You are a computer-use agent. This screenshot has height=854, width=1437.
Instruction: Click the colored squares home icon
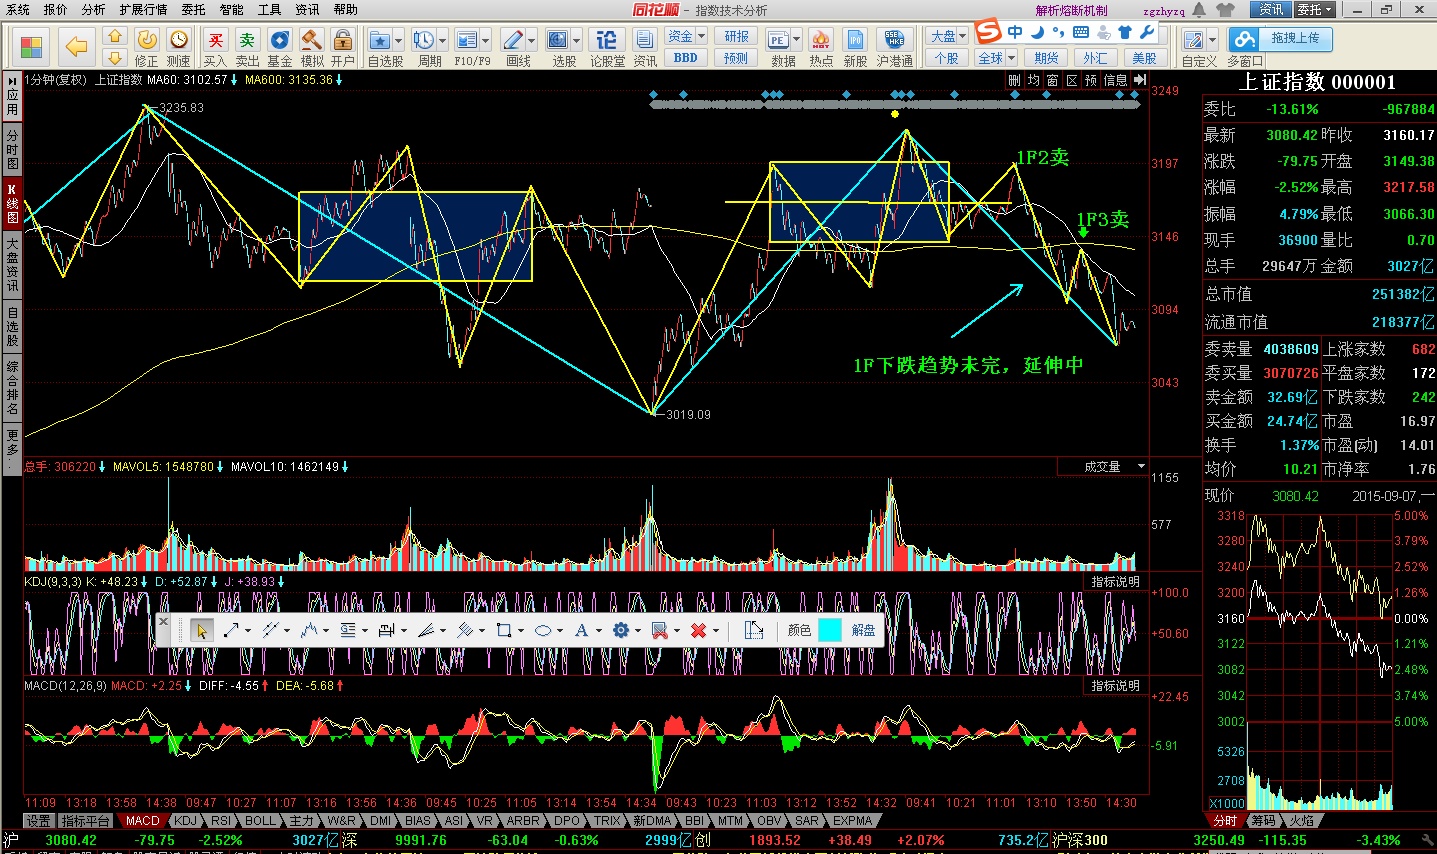click(31, 46)
